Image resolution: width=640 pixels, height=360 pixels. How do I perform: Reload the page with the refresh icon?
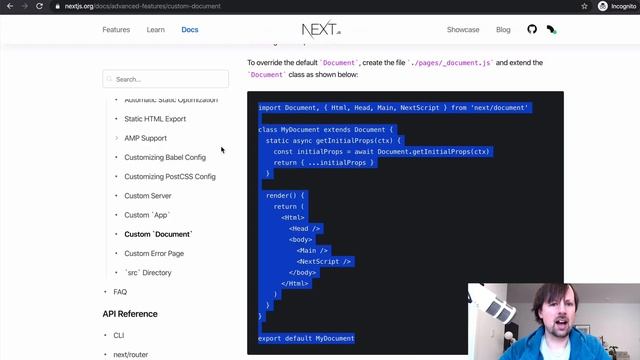pos(39,6)
